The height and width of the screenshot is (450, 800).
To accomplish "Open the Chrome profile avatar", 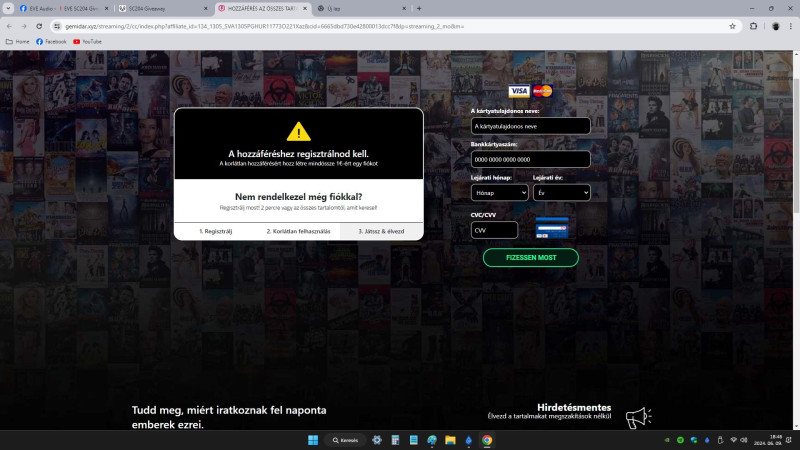I will point(776,26).
